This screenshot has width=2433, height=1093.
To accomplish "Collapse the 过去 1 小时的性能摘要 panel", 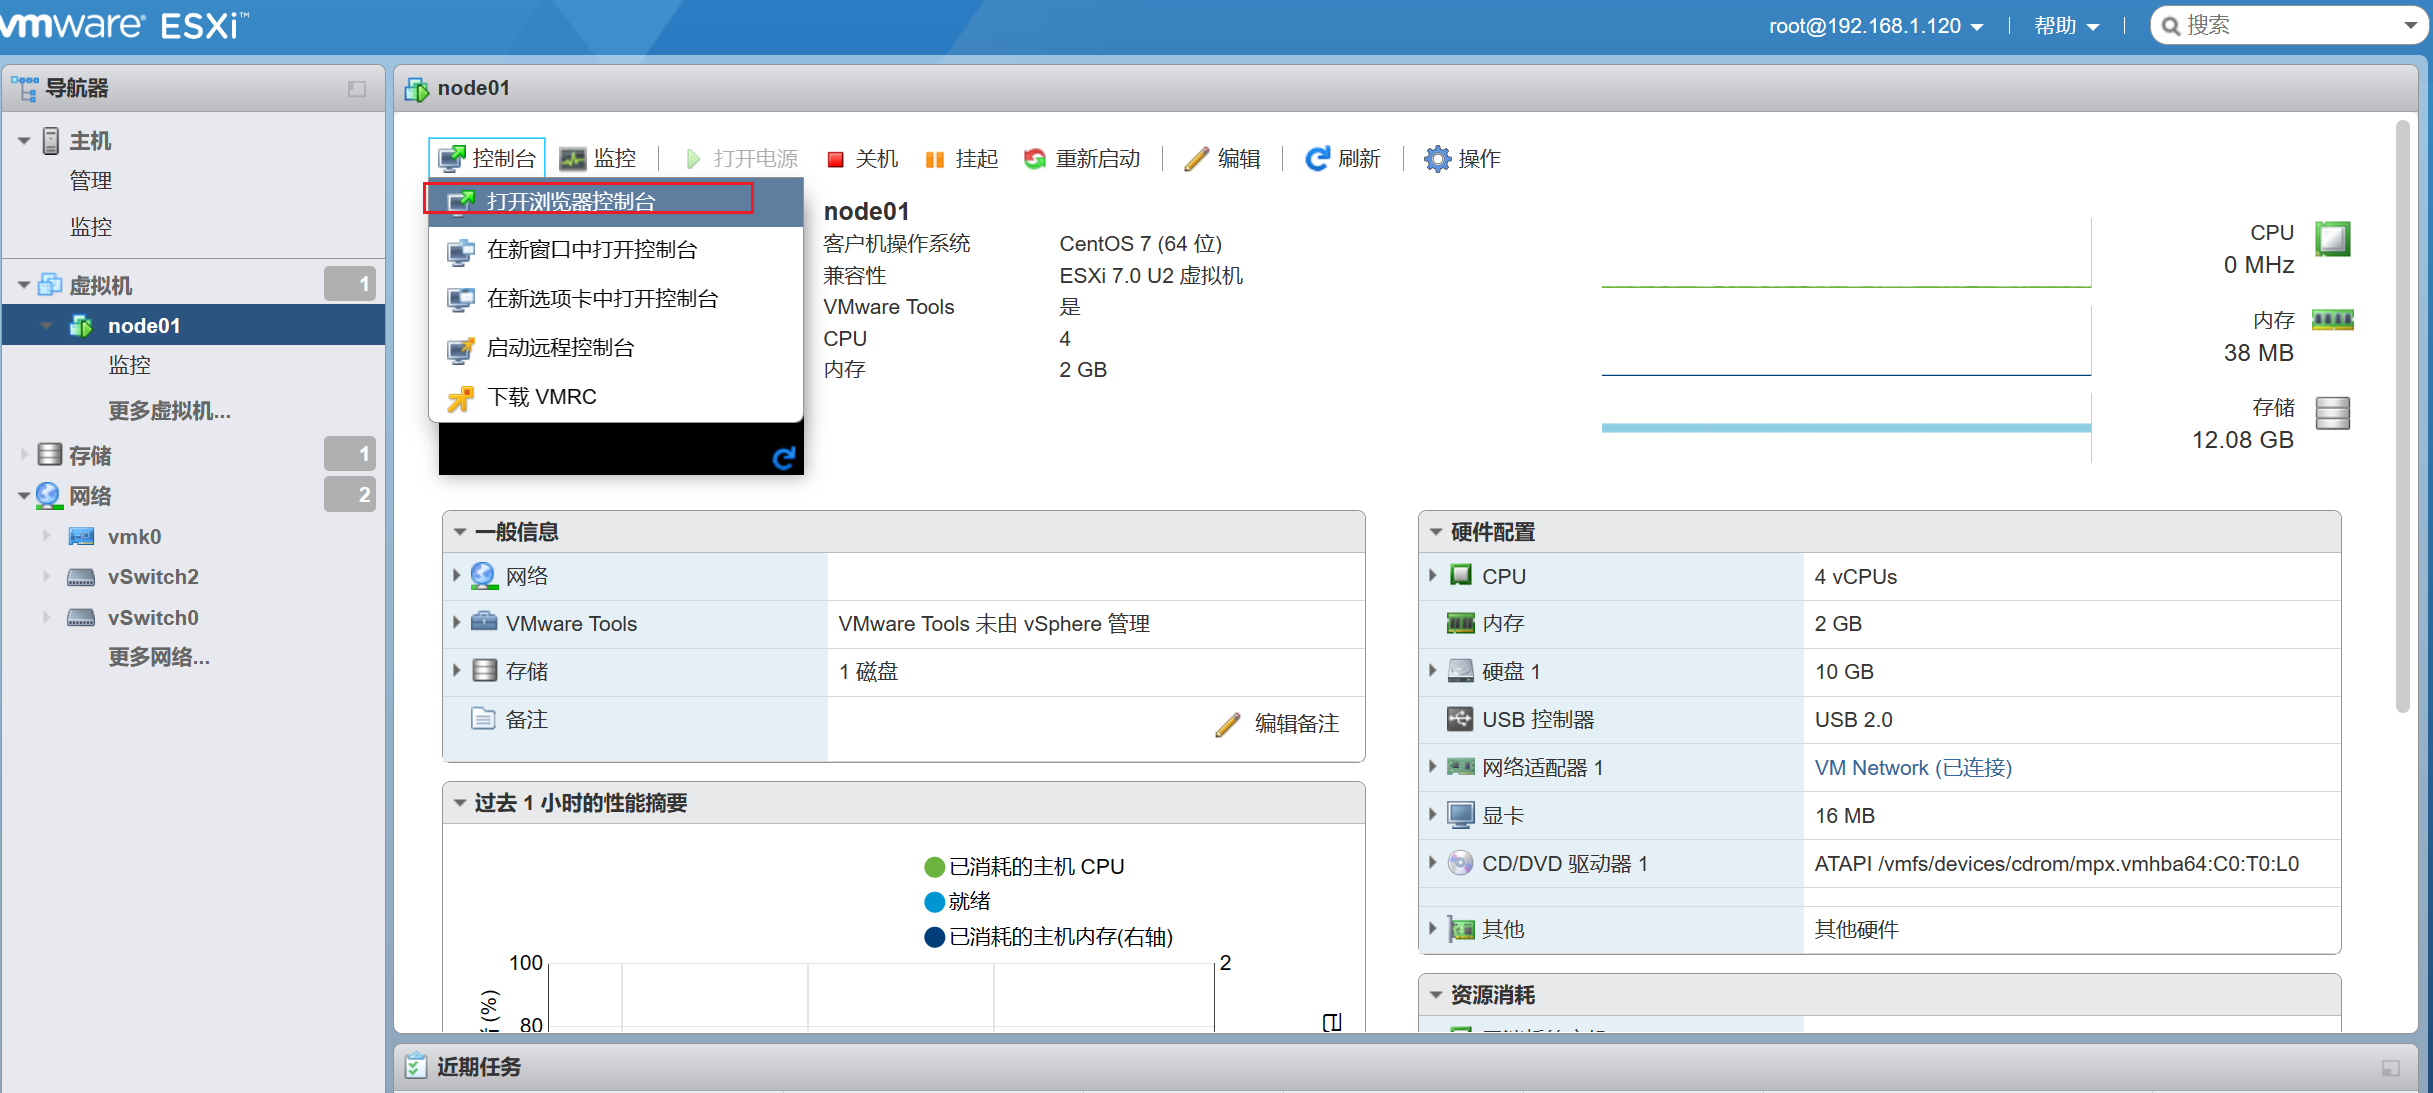I will (460, 803).
